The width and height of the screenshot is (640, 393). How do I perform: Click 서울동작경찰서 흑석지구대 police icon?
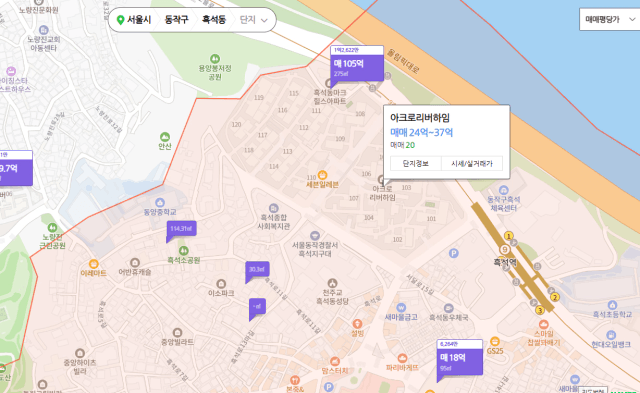point(315,235)
